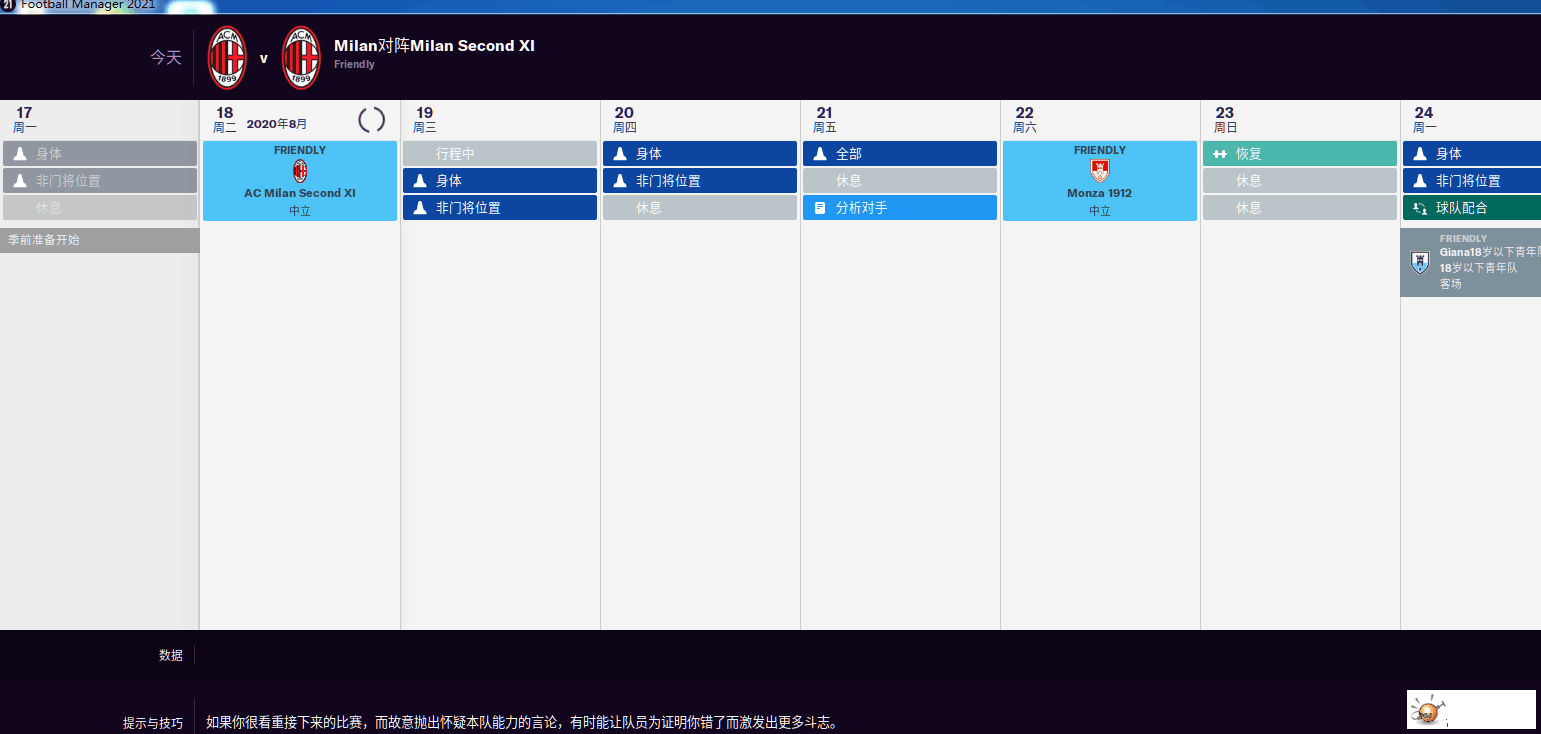Screen dimensions: 1541x734
Task: Open the 数据 section label
Action: 171,656
